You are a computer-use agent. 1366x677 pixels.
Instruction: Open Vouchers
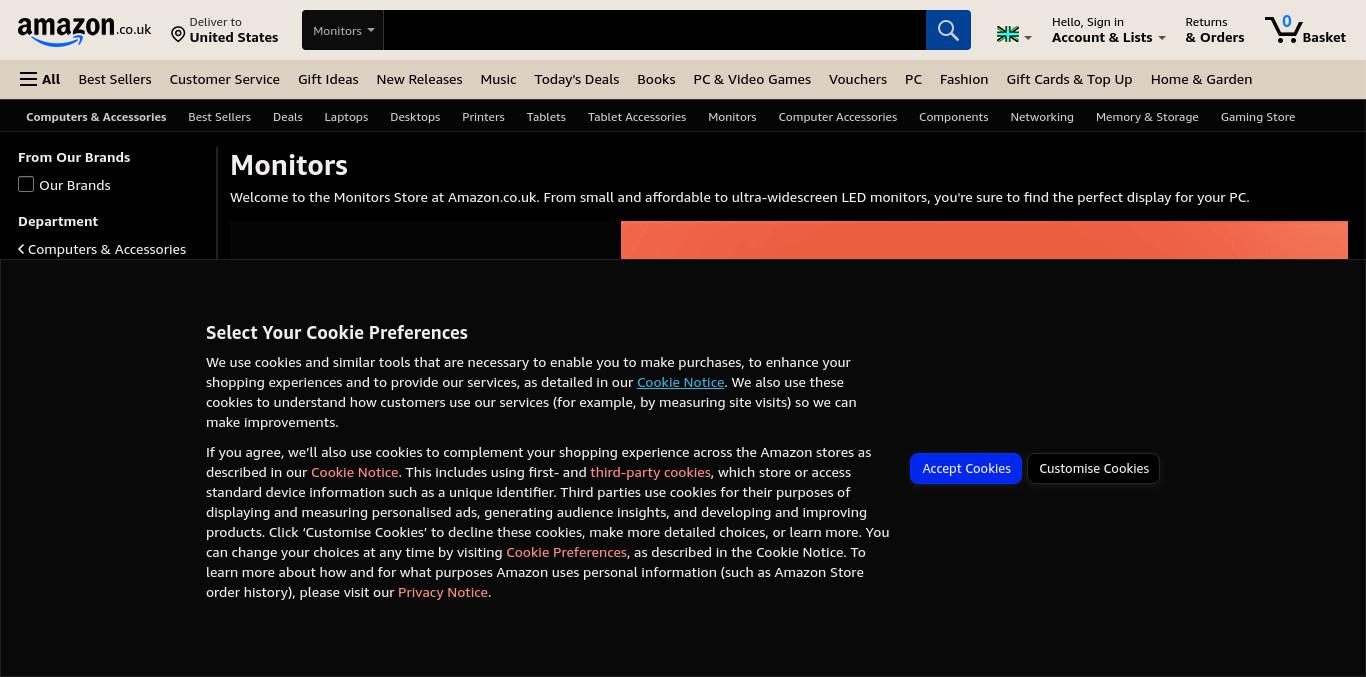[x=857, y=79]
